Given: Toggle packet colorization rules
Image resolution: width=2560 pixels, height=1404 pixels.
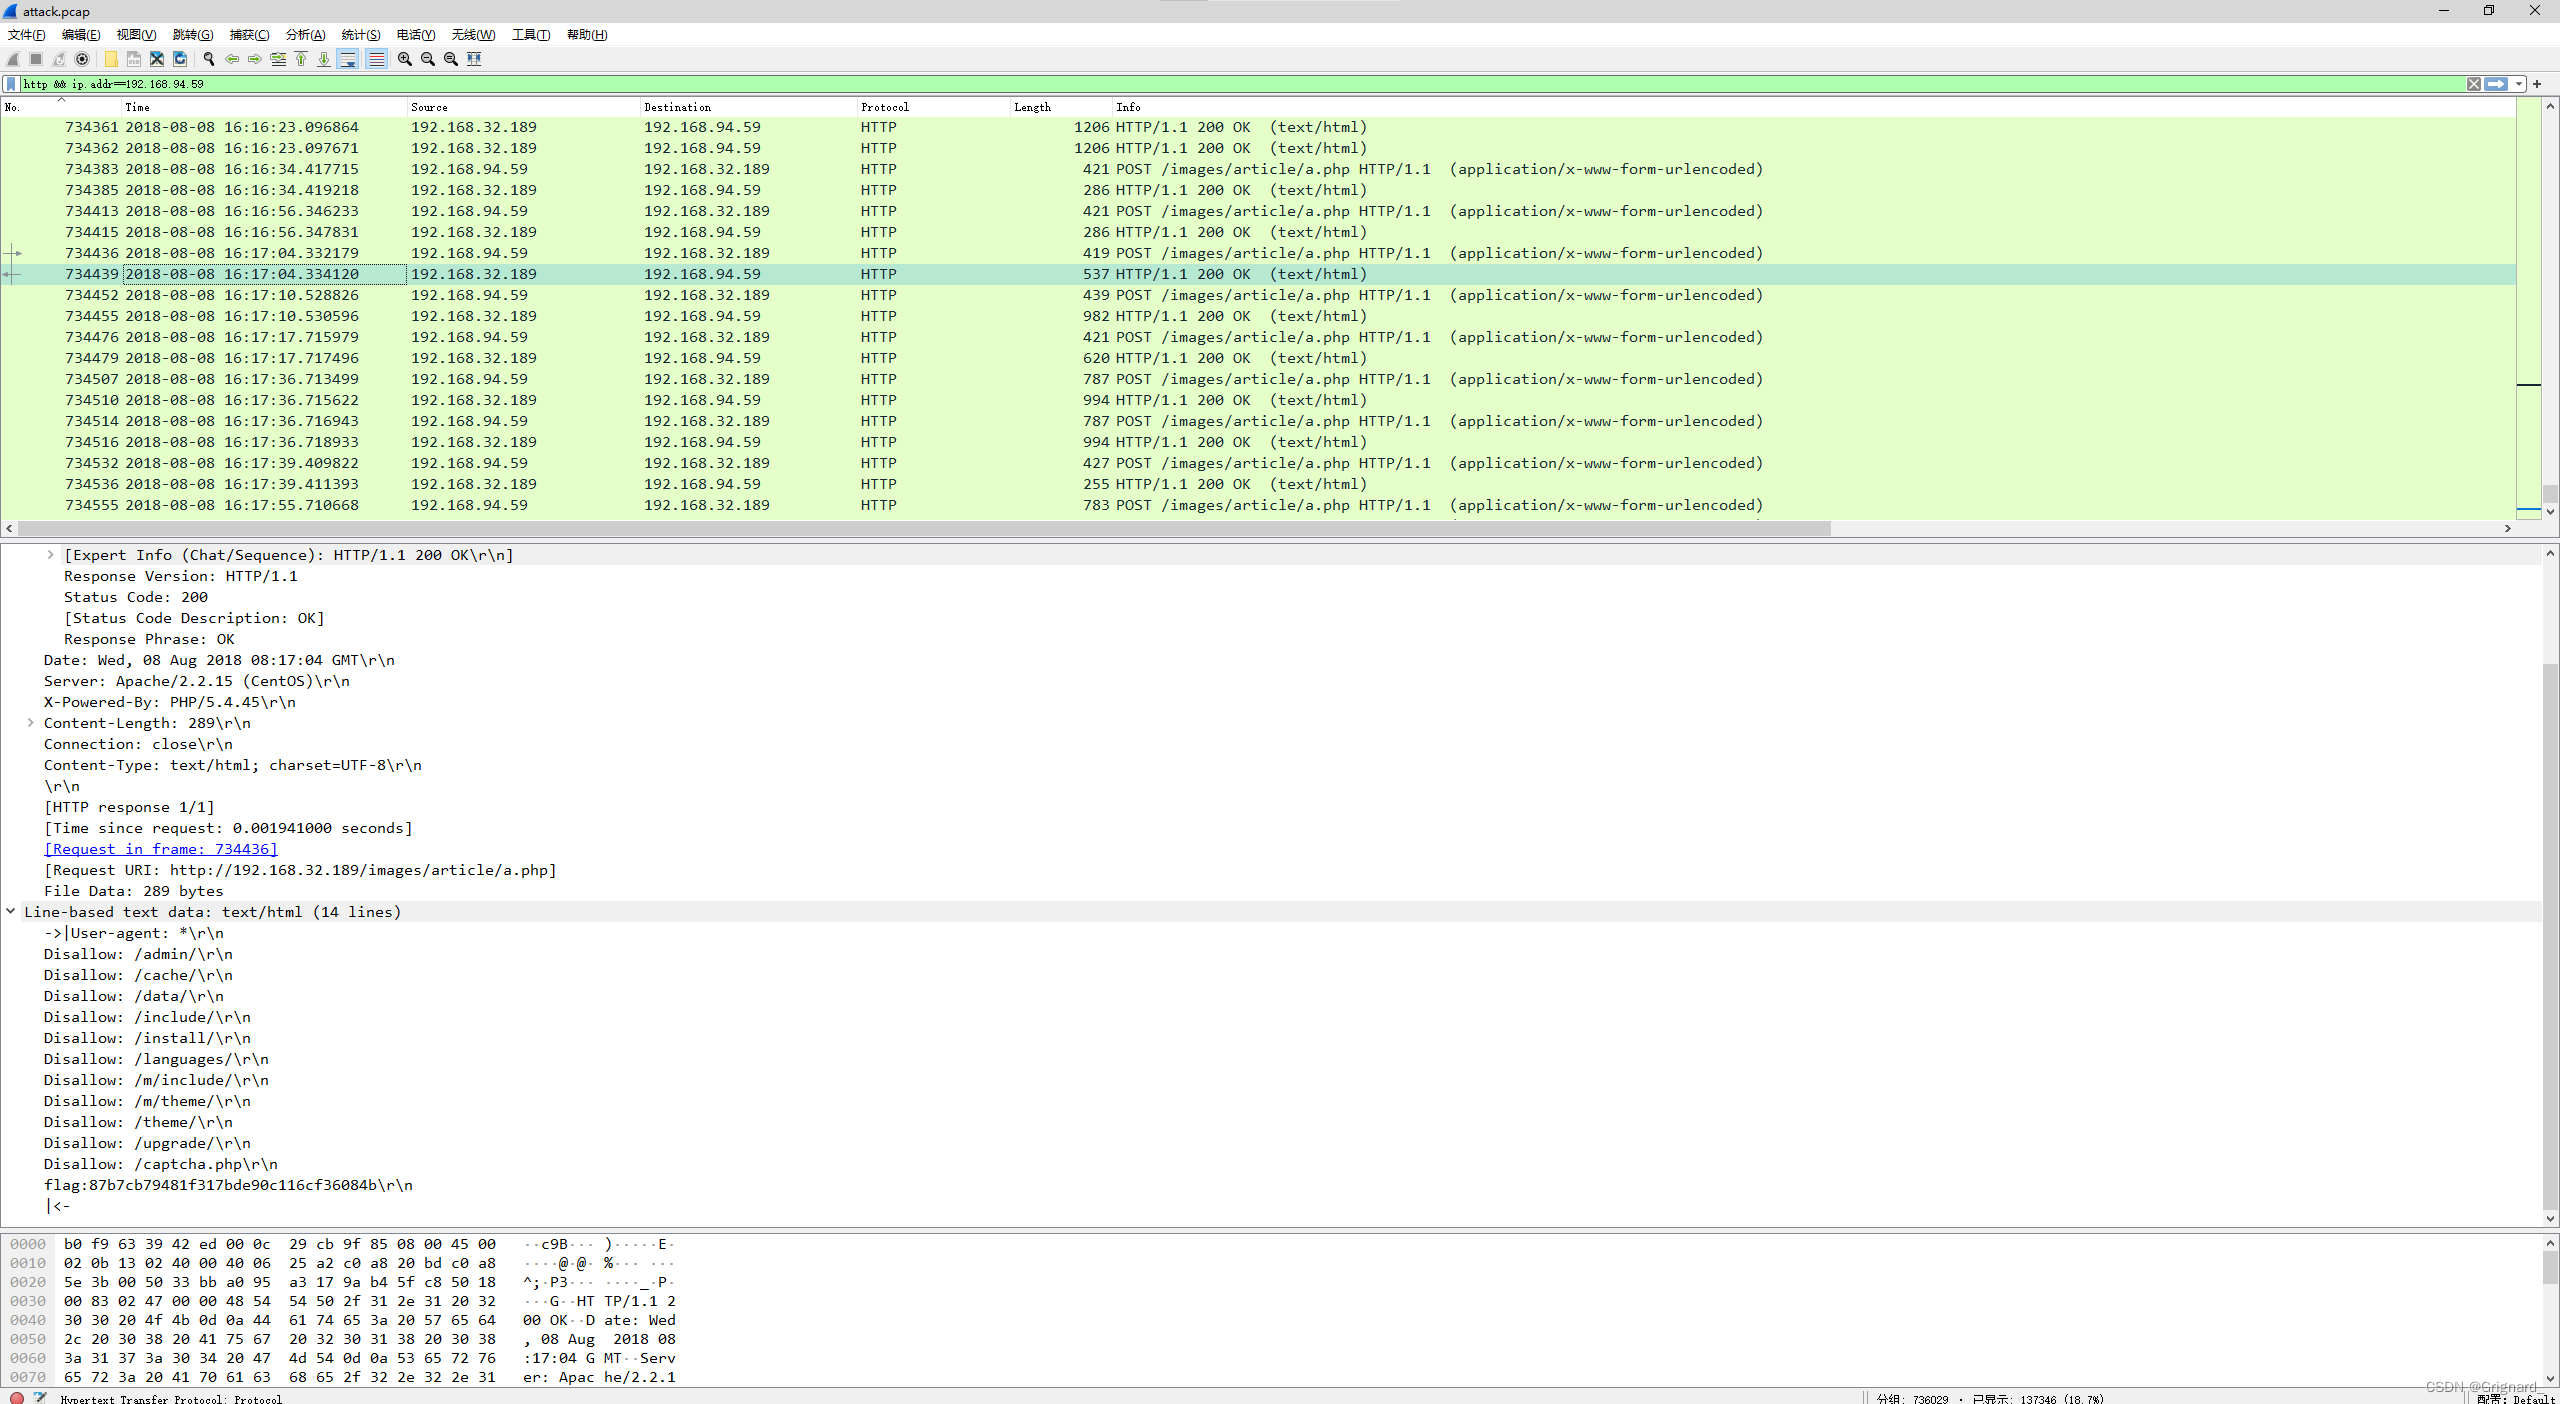Looking at the screenshot, I should point(376,59).
